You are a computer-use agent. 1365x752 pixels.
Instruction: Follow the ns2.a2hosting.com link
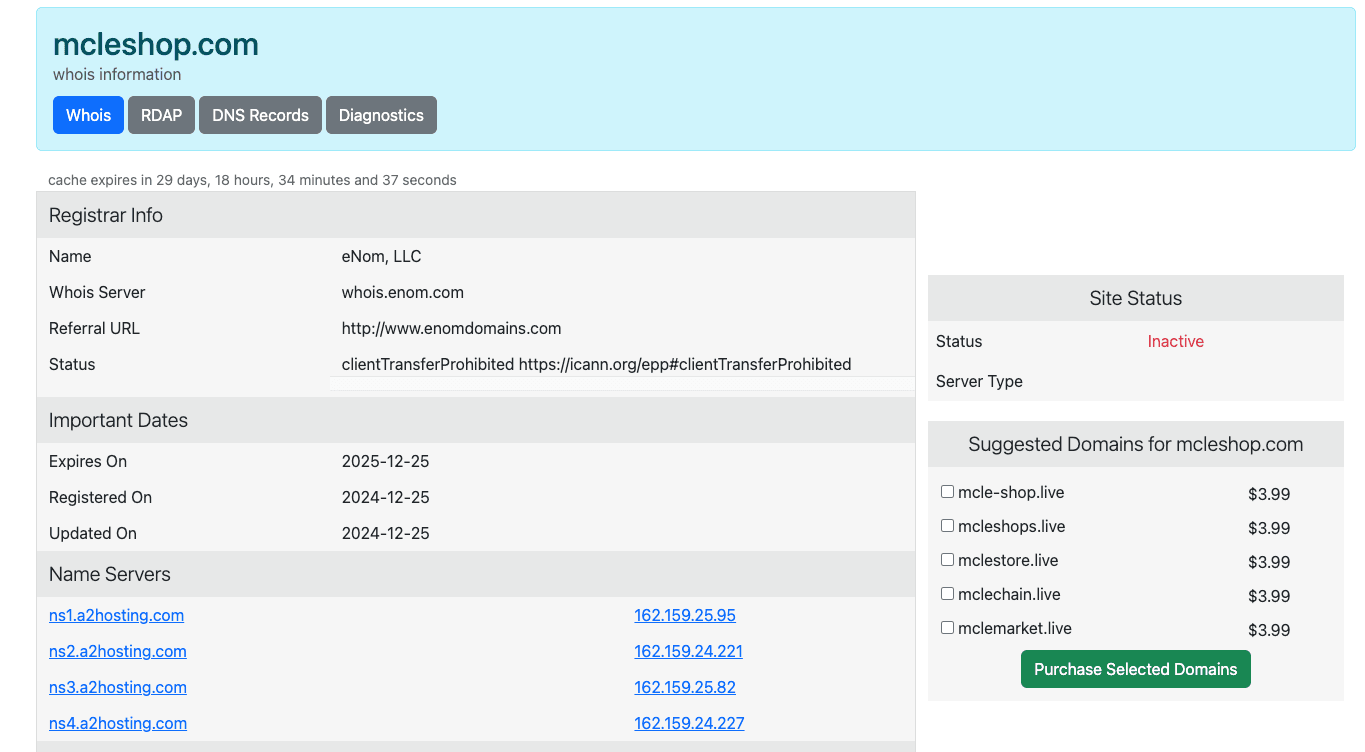117,651
